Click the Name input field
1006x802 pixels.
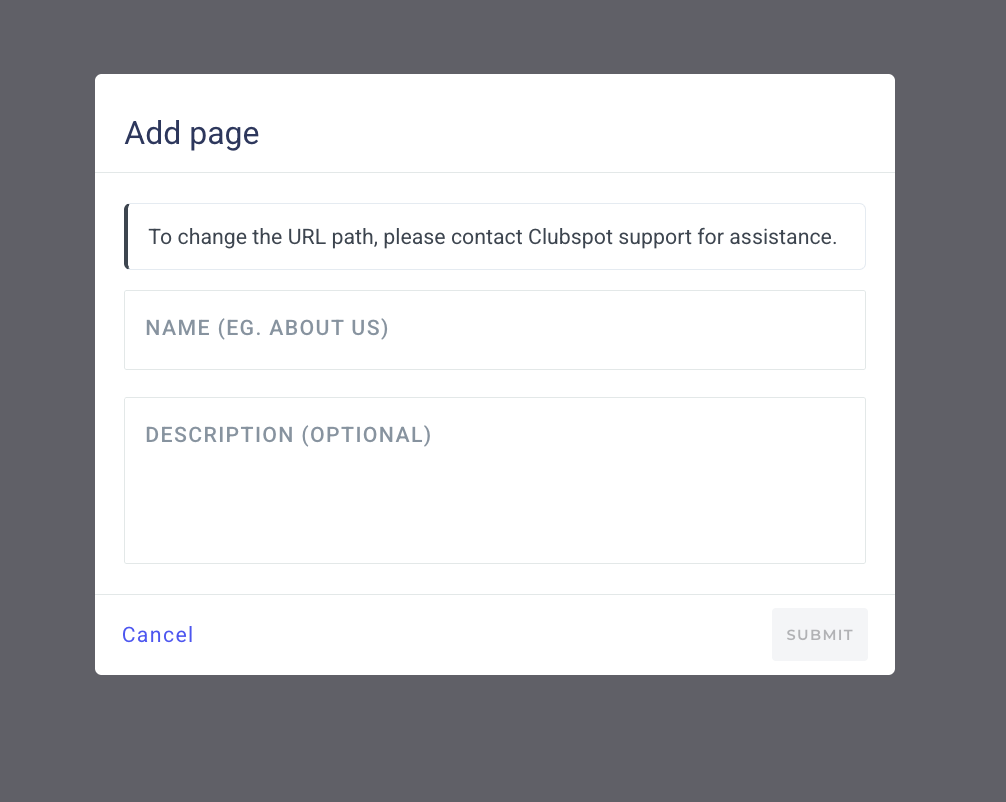(494, 329)
